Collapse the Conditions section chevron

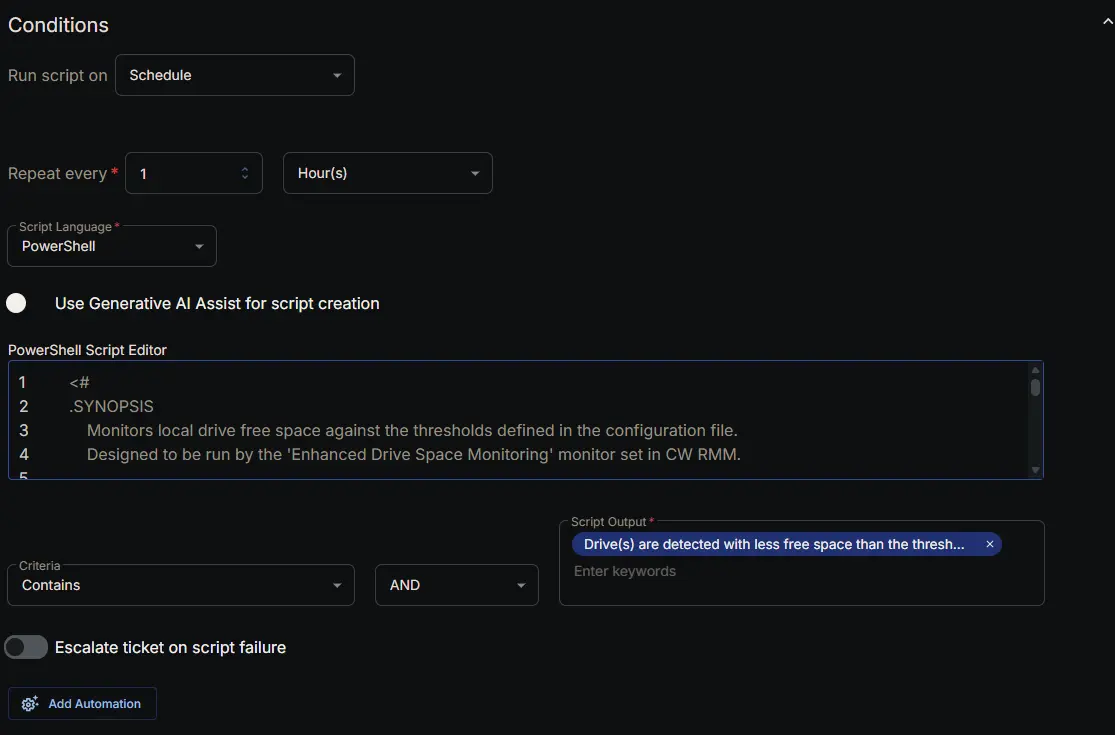[x=1107, y=22]
